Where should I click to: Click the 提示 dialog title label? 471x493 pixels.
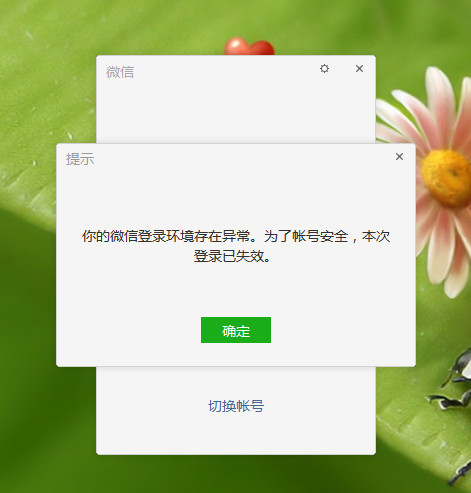coord(80,159)
